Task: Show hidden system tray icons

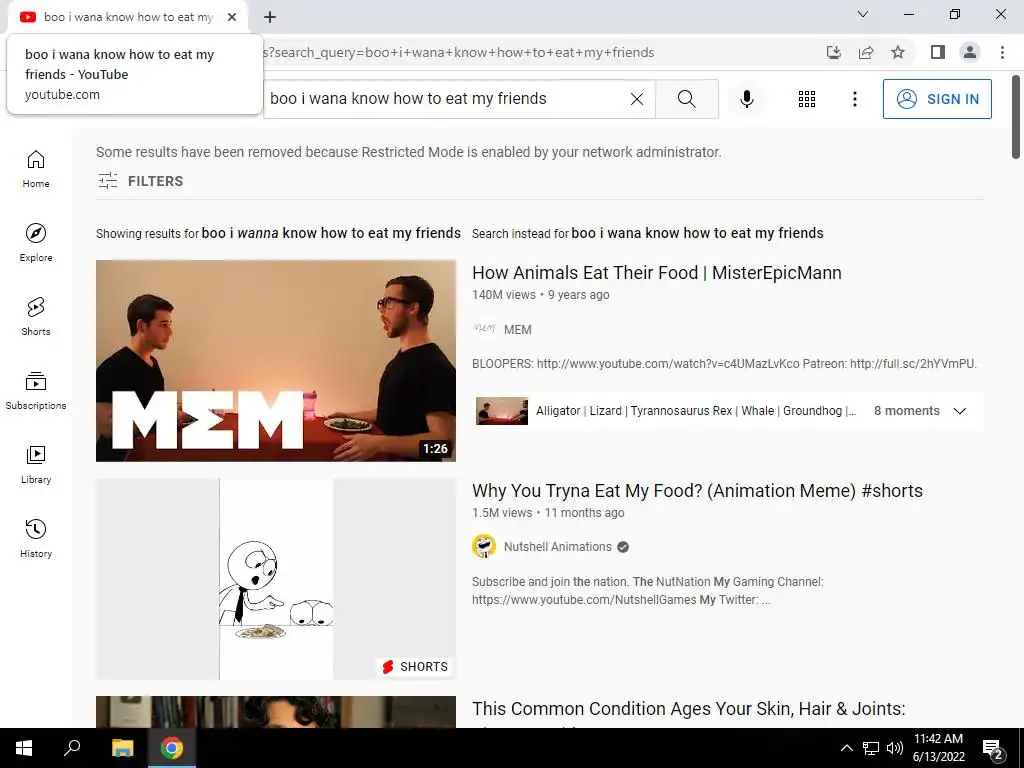Action: coord(846,748)
